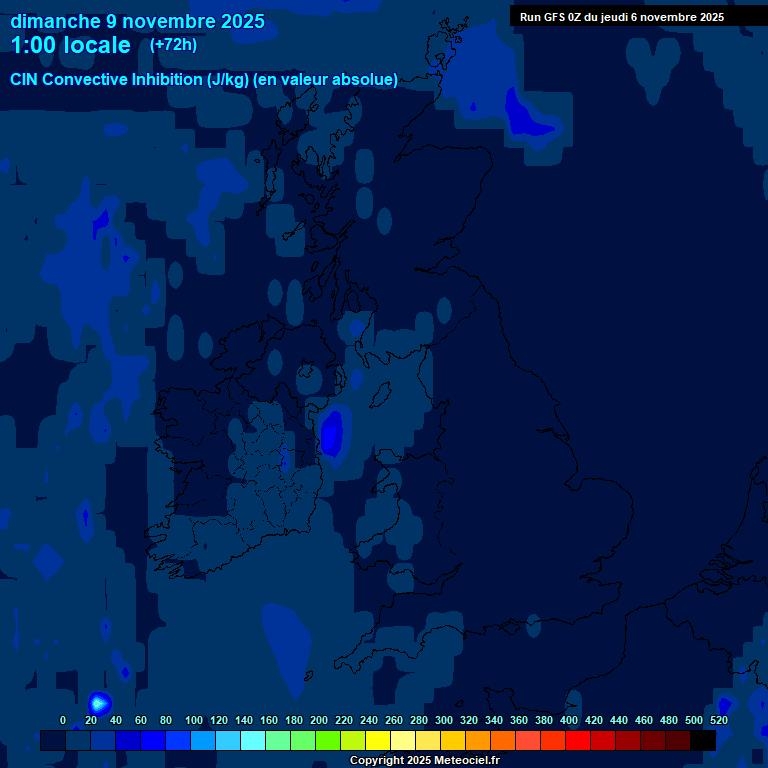Click the cyan legend swatch near 140
This screenshot has height=768, width=768.
pyautogui.click(x=253, y=740)
